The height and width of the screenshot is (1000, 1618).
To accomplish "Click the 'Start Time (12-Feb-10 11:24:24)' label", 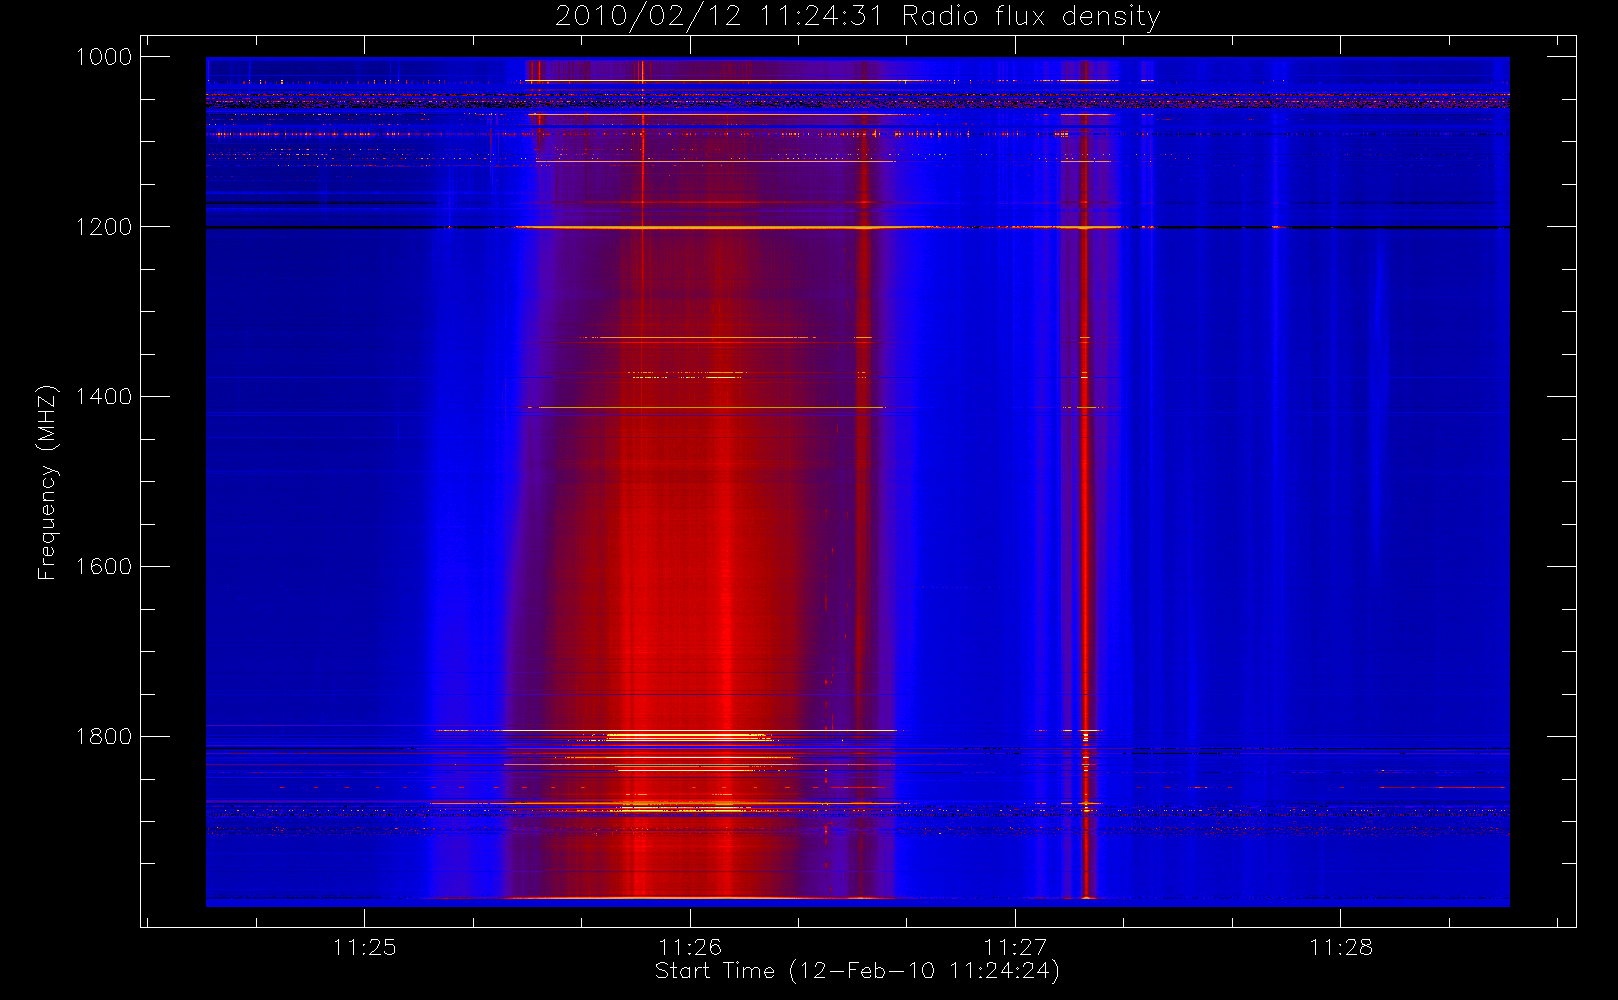I will click(857, 970).
